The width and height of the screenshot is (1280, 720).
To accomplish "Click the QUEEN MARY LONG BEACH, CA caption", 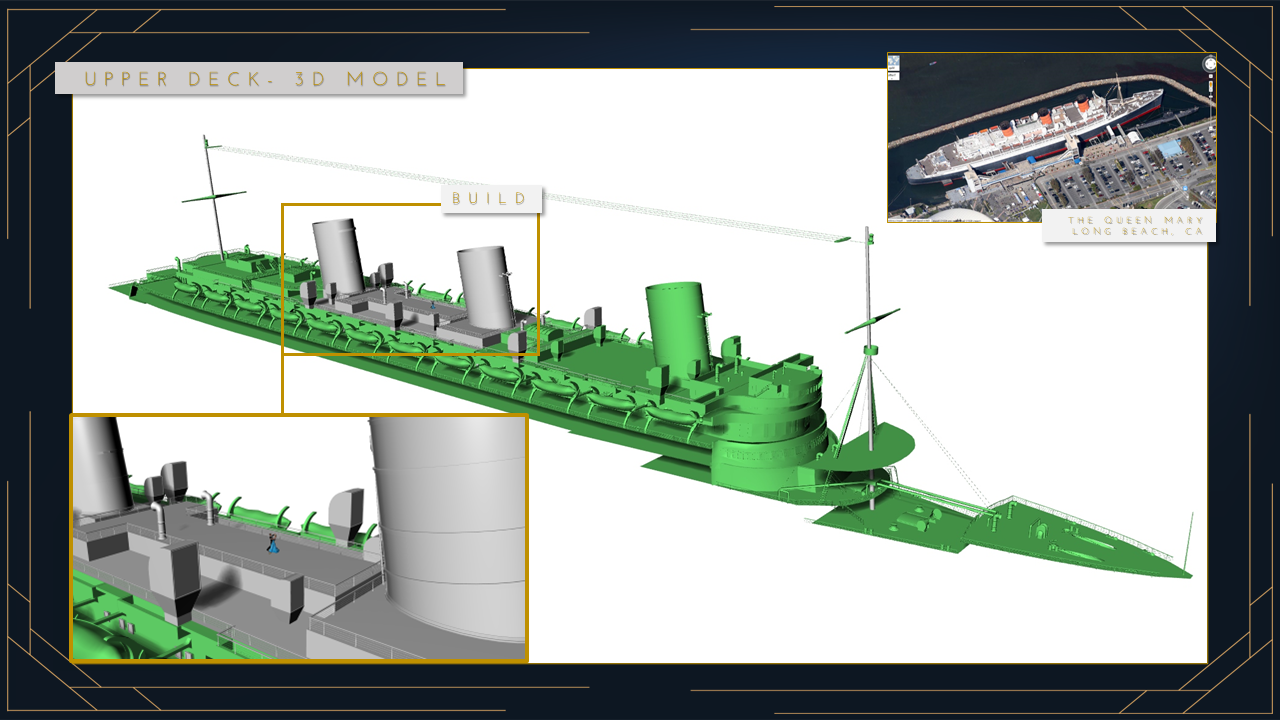I will [1128, 225].
